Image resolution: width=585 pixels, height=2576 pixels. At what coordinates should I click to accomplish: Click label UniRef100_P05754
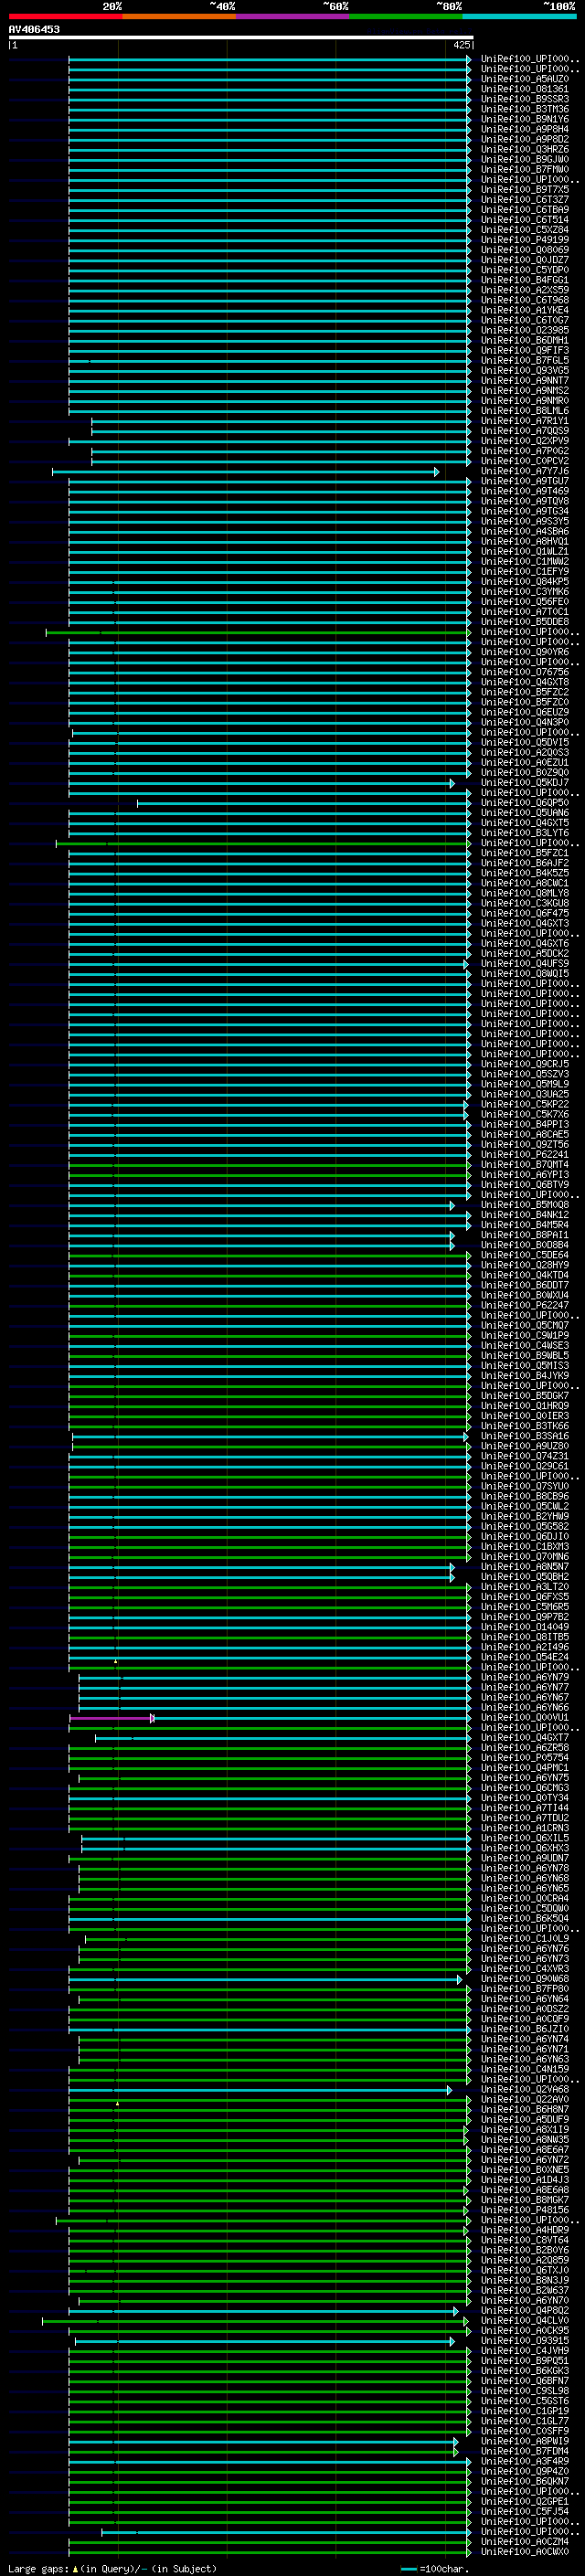pos(525,1757)
